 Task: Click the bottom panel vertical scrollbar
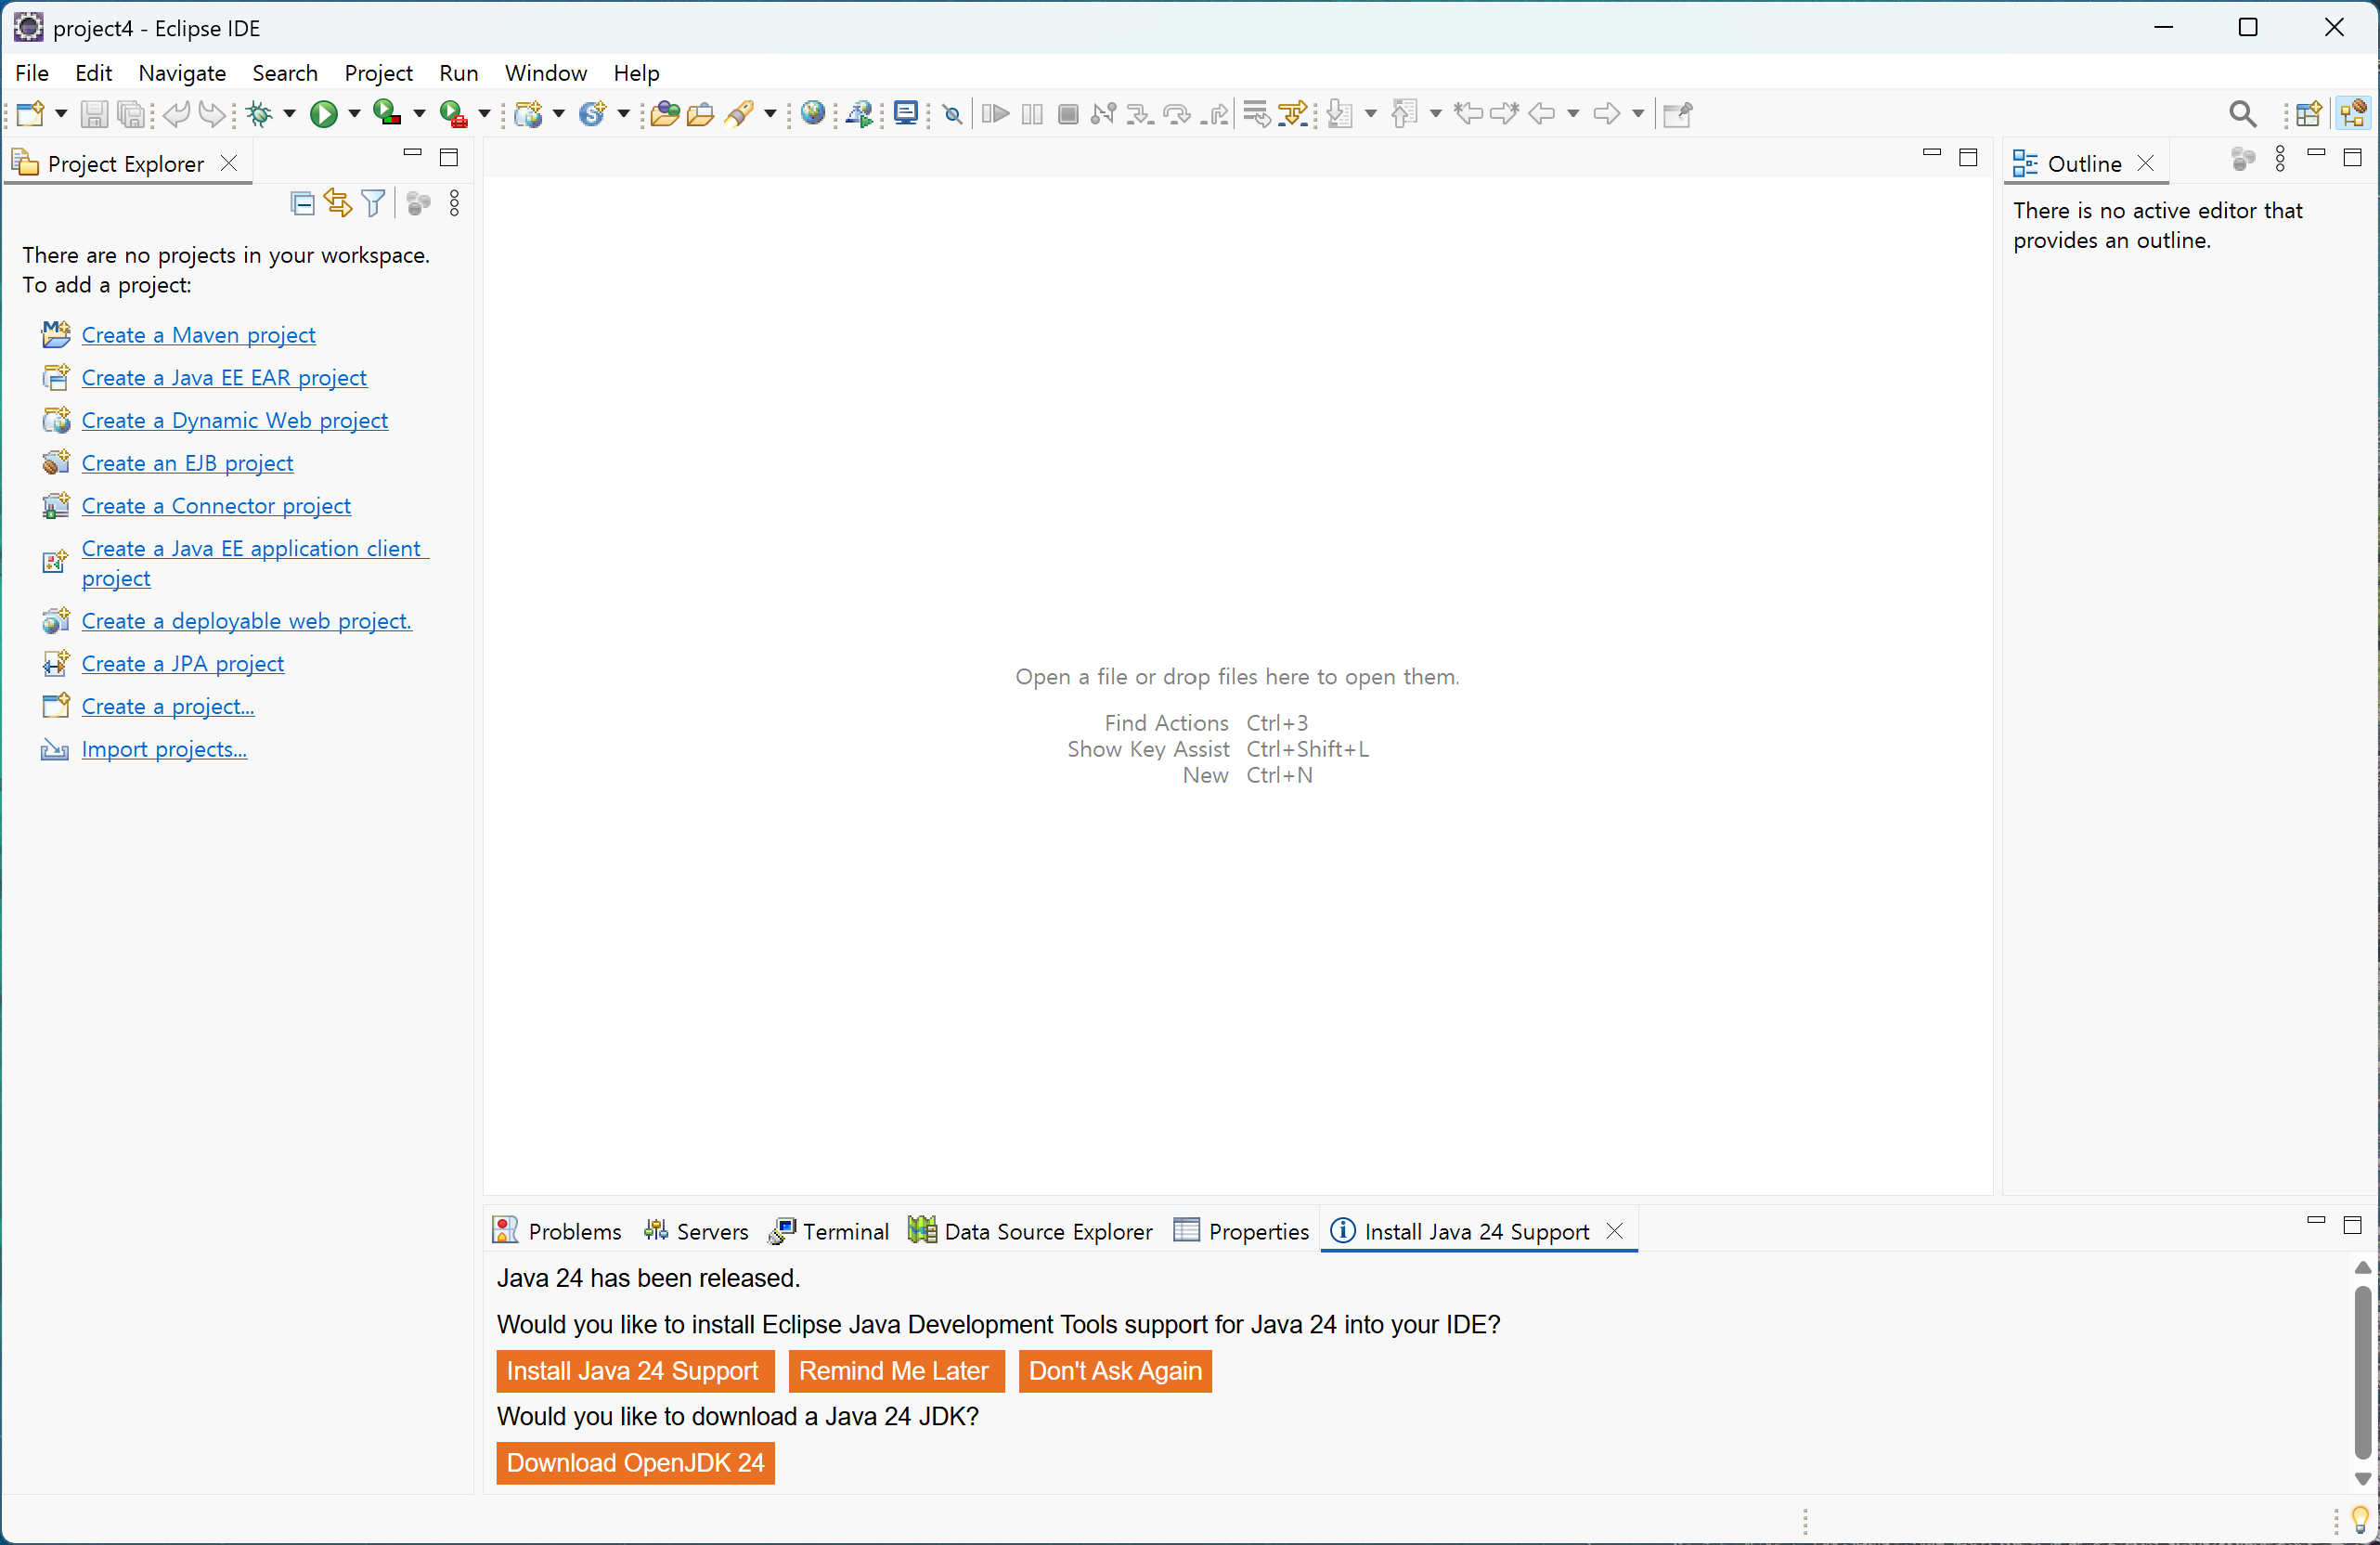tap(2362, 1370)
